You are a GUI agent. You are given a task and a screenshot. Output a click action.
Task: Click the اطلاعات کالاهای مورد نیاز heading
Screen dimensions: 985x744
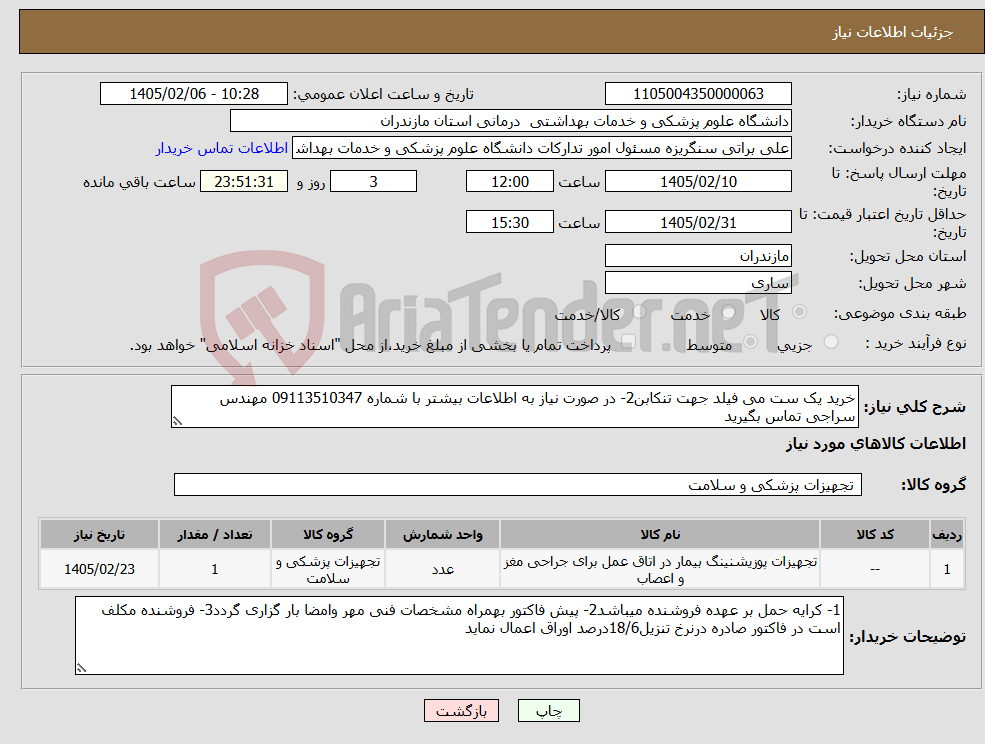coord(876,444)
